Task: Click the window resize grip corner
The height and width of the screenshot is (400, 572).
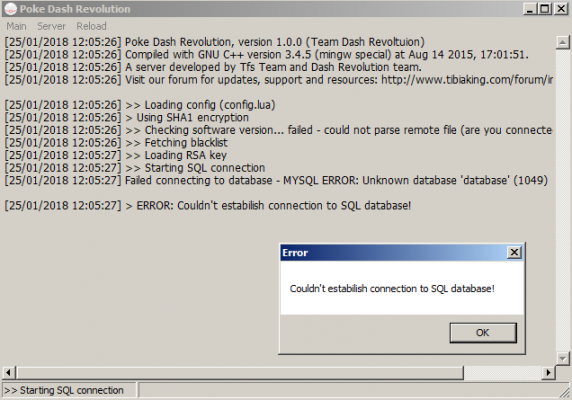Action: pos(565,392)
